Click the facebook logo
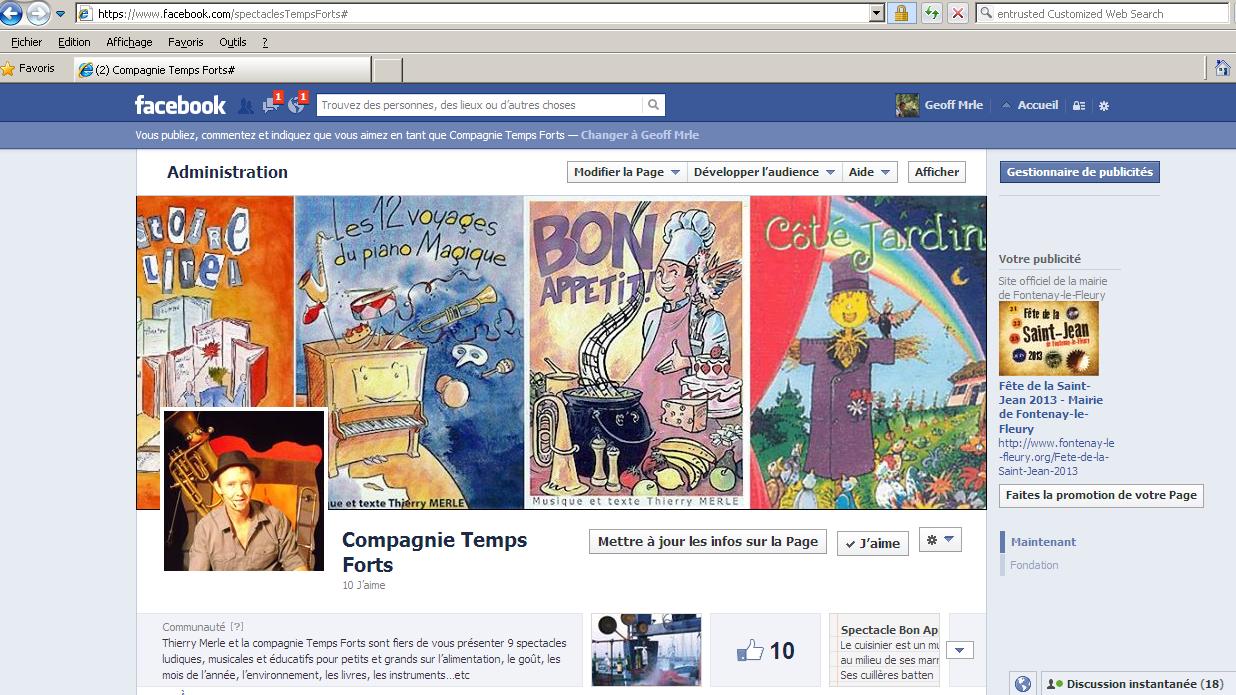 coord(181,105)
